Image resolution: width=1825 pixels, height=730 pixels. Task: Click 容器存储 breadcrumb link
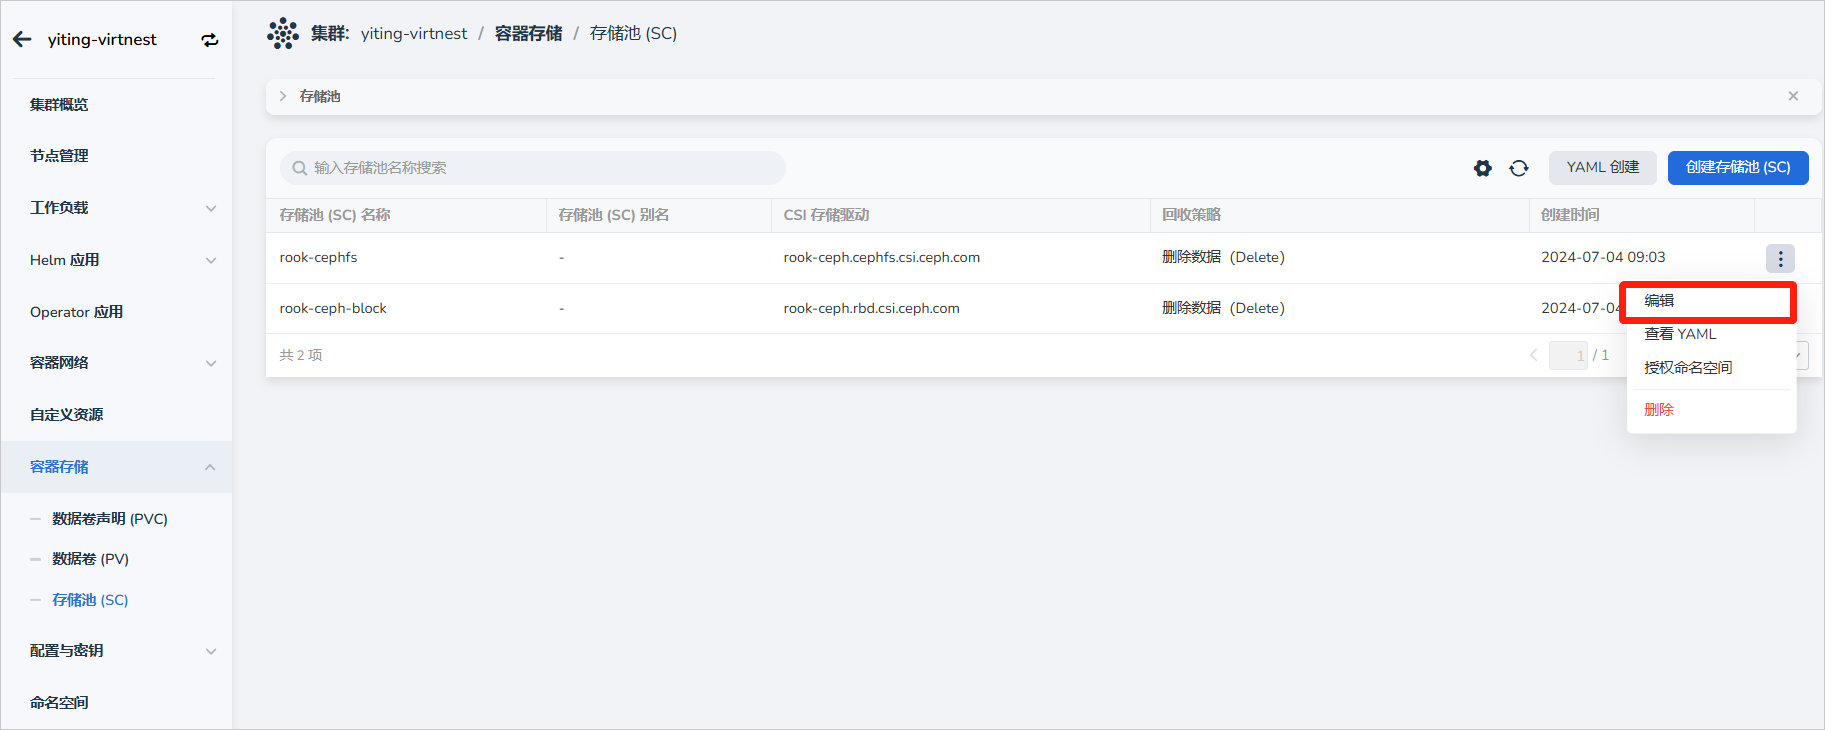528,34
